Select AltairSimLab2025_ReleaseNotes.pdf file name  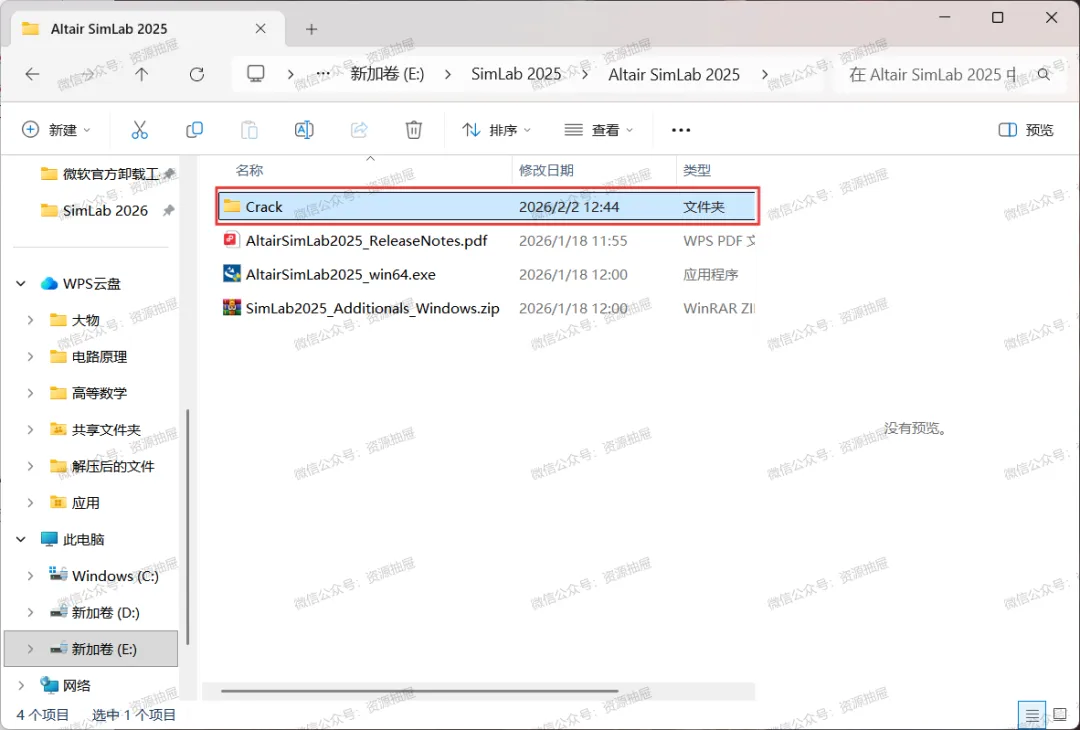click(x=366, y=240)
